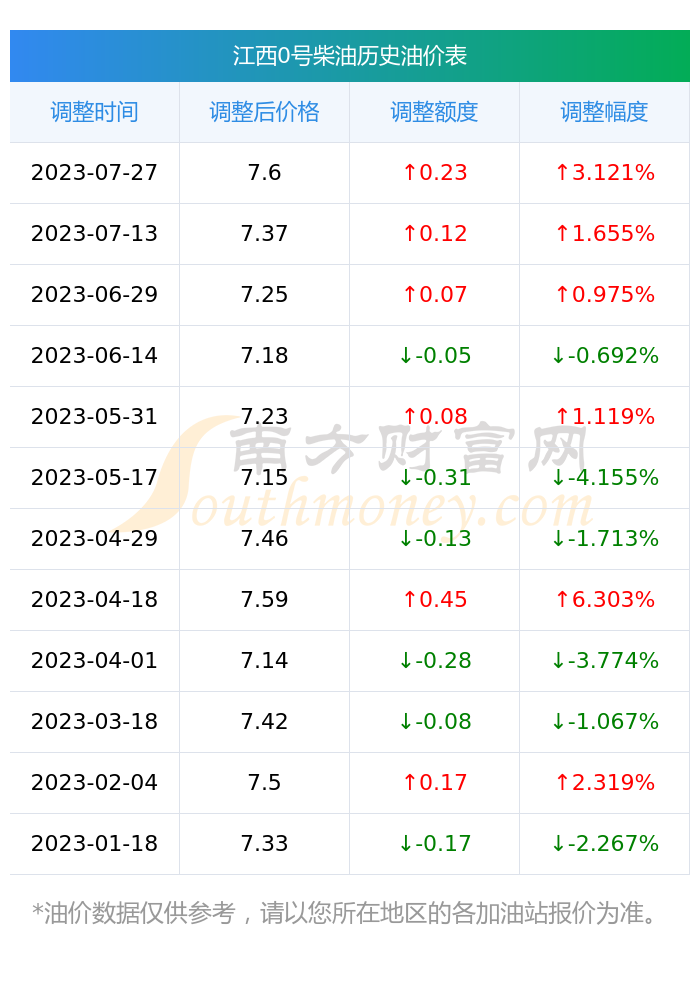Viewport: 700px width, 1000px height.
Task: Click the green ↓-0.692% percentage
Action: pos(604,356)
